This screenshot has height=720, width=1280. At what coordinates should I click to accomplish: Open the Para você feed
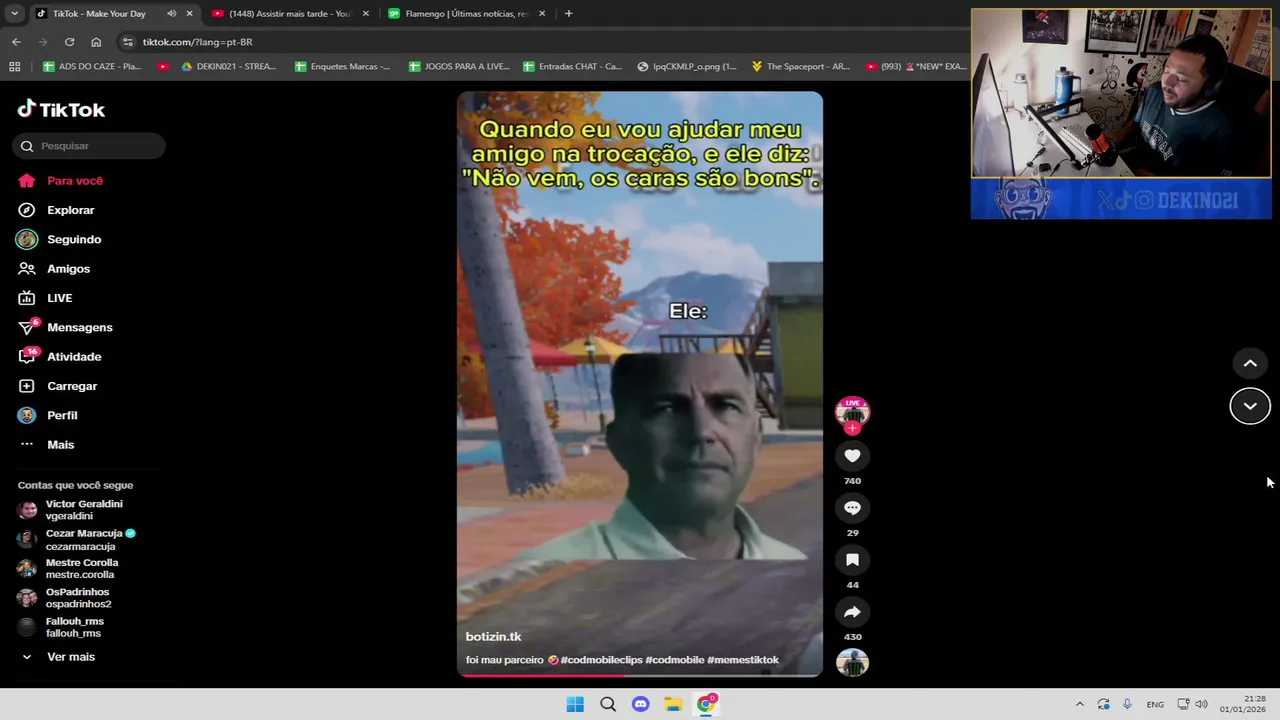[61, 181]
